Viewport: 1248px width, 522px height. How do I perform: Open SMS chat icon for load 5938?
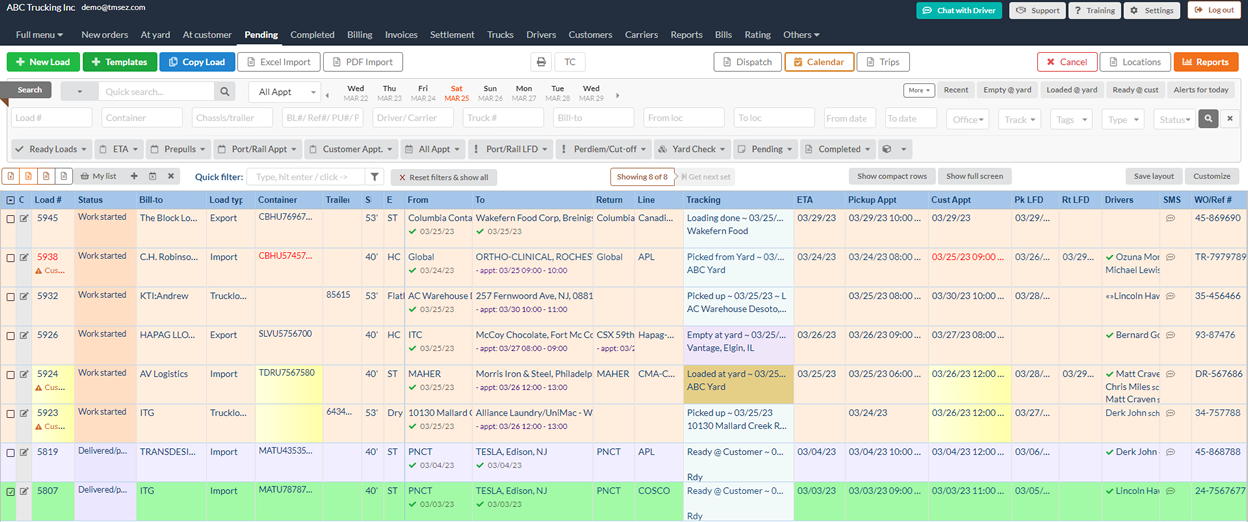pos(1170,257)
